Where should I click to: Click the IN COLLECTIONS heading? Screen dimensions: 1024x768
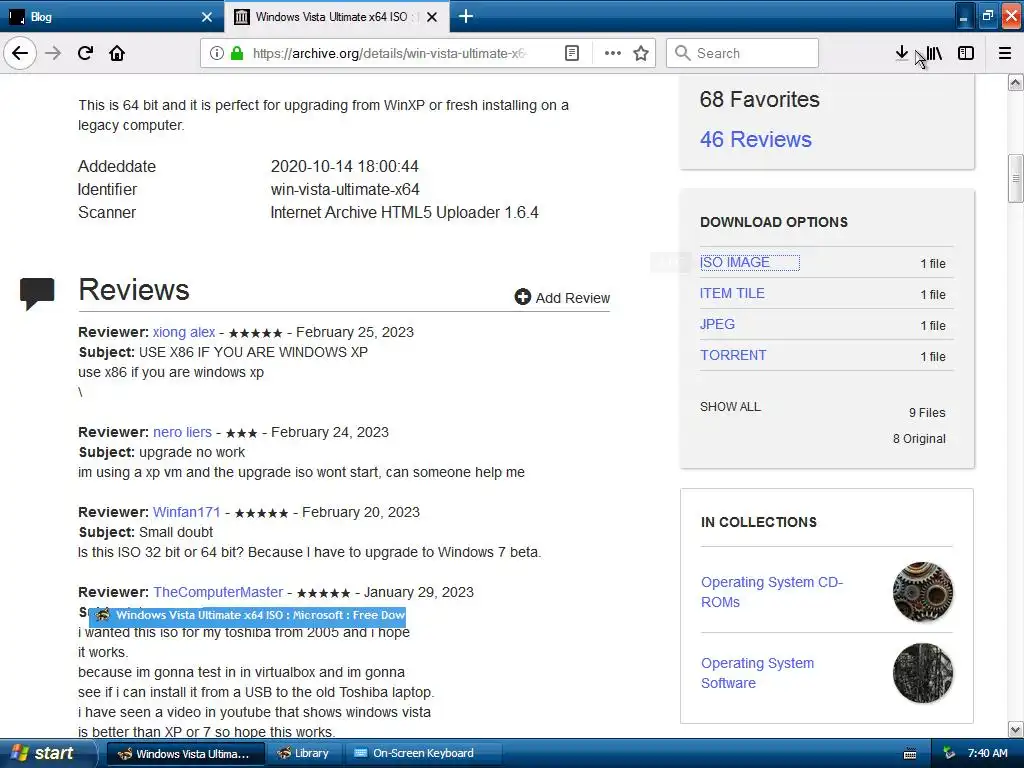759,522
